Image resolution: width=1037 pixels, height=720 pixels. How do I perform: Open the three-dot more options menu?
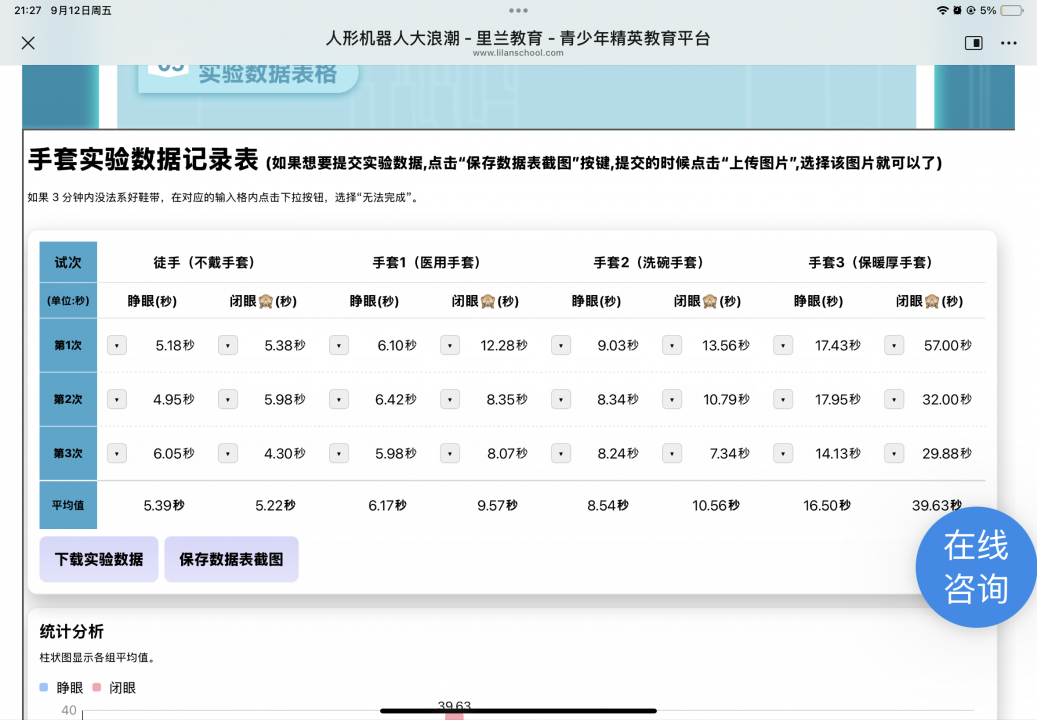point(1008,43)
